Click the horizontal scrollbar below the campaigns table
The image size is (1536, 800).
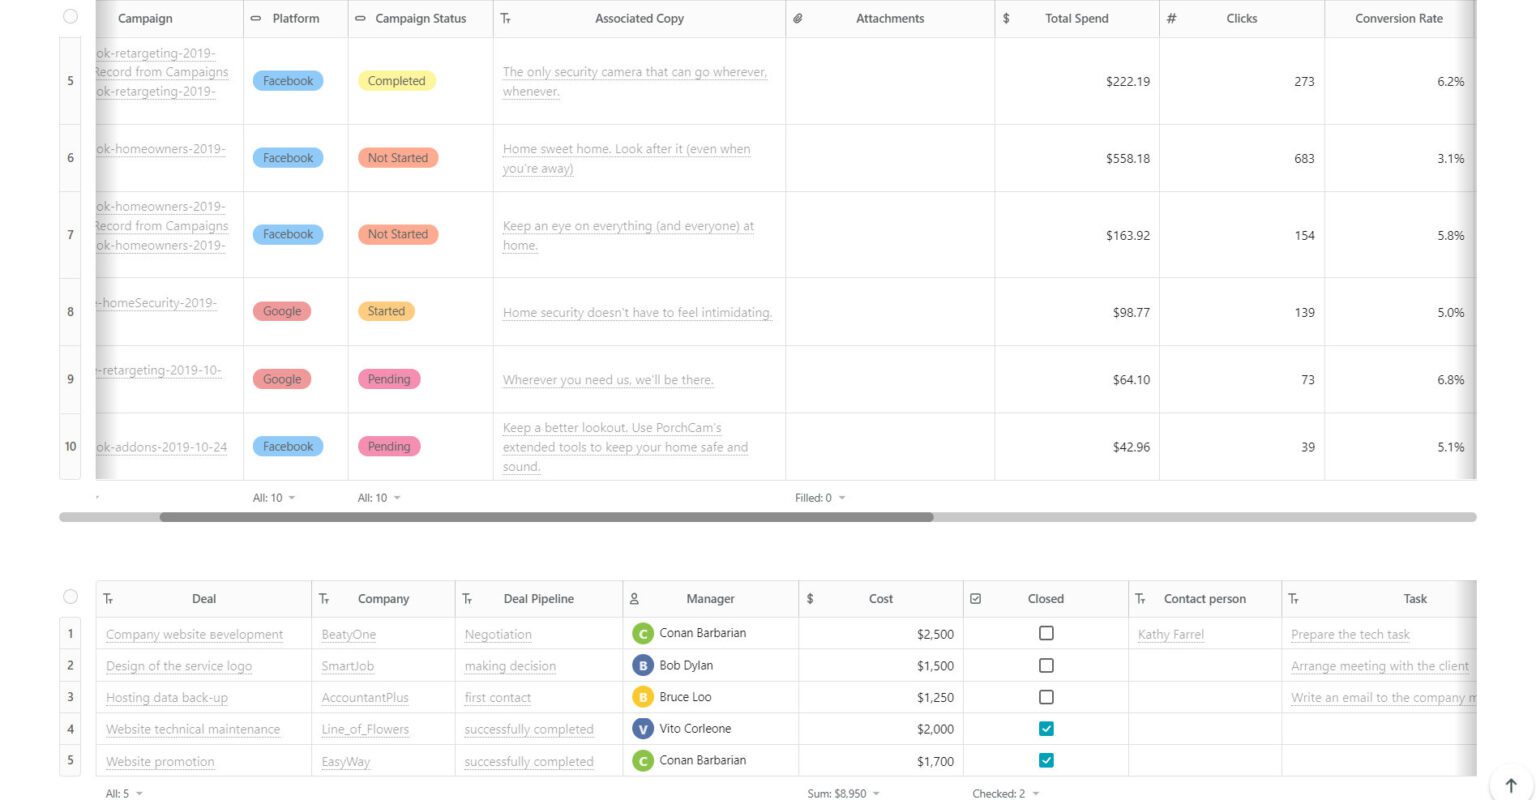coord(545,517)
